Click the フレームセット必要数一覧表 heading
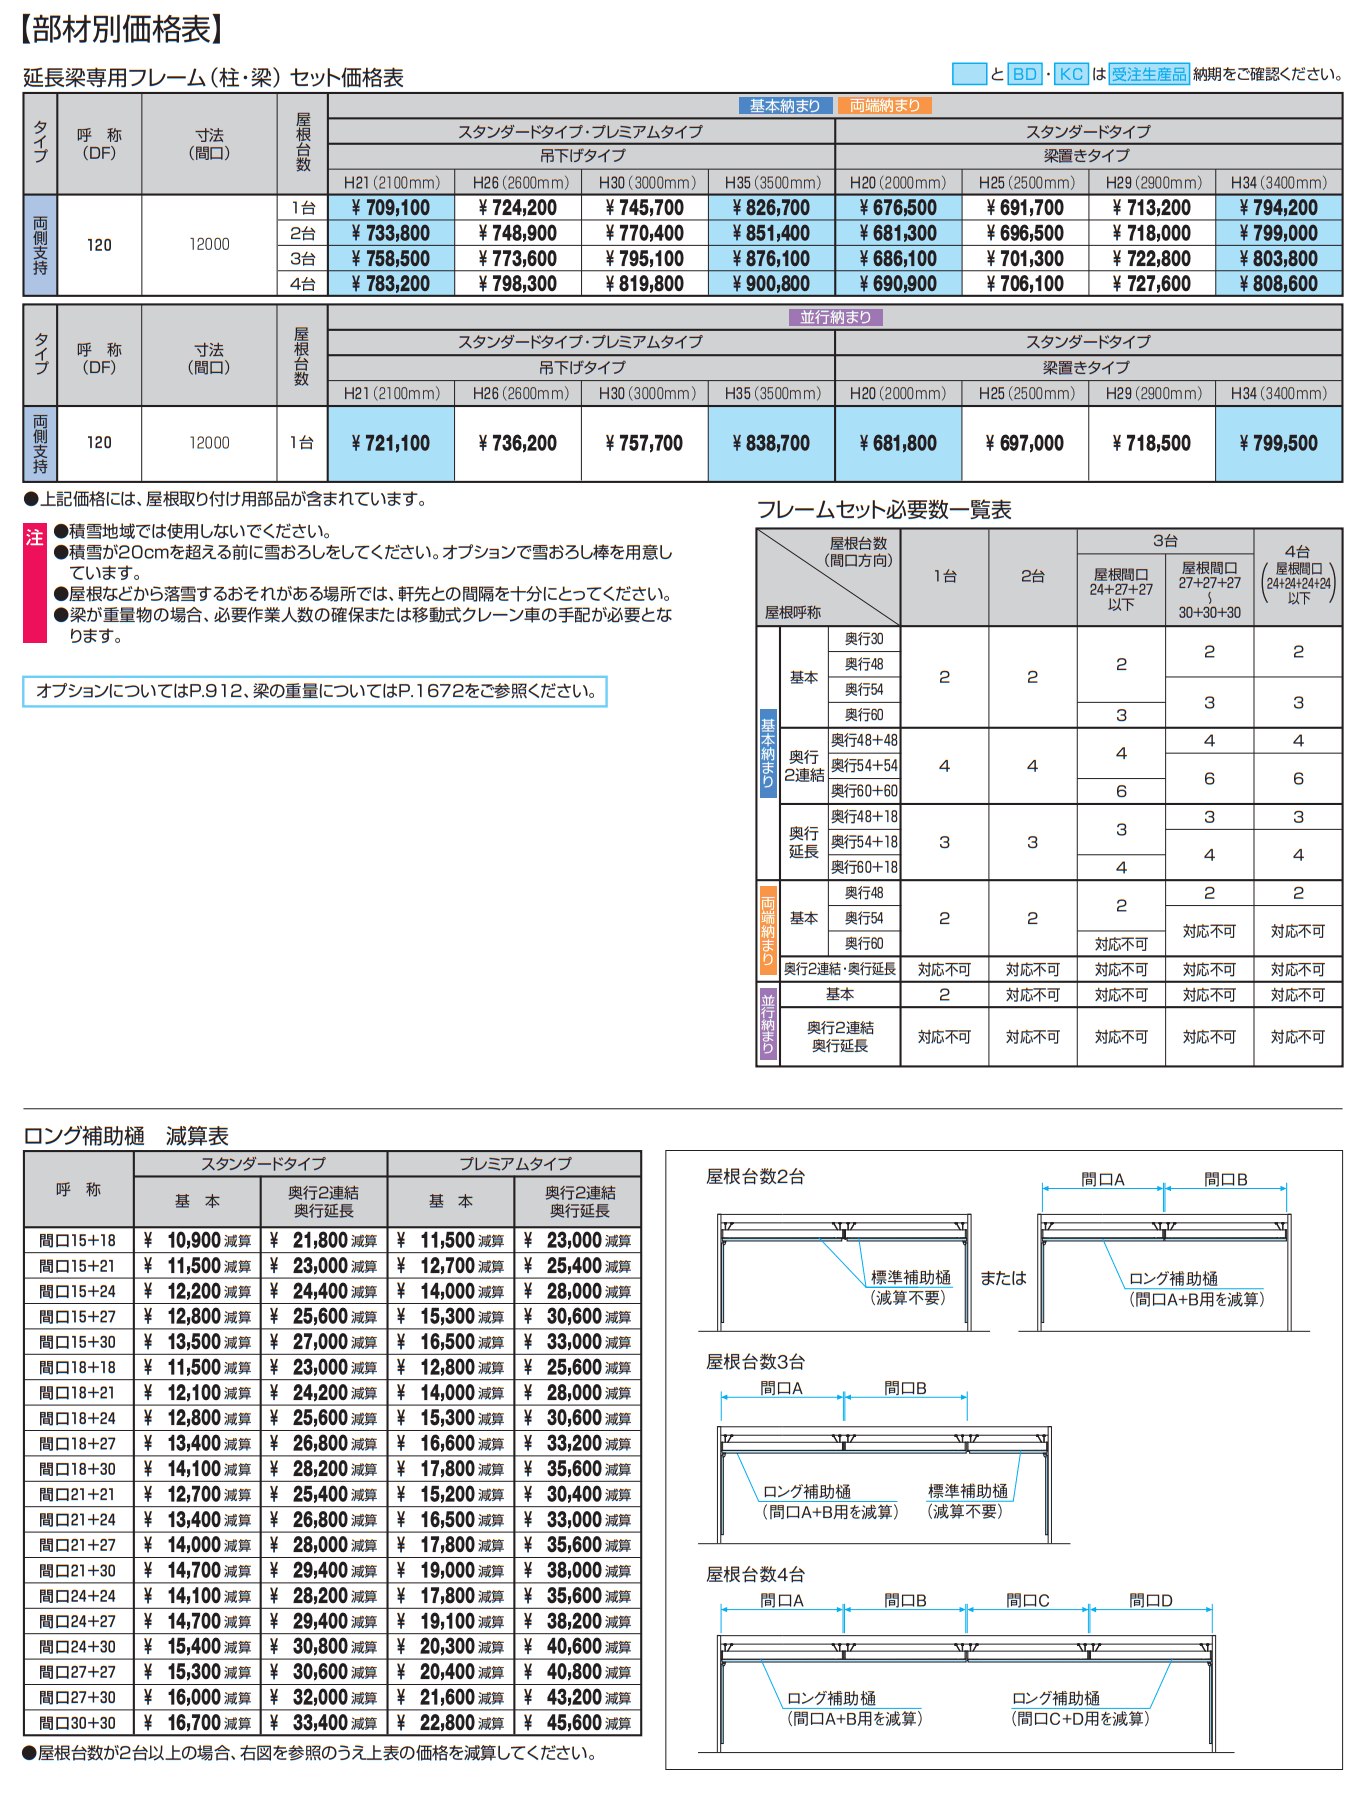This screenshot has height=1798, width=1364. click(883, 510)
